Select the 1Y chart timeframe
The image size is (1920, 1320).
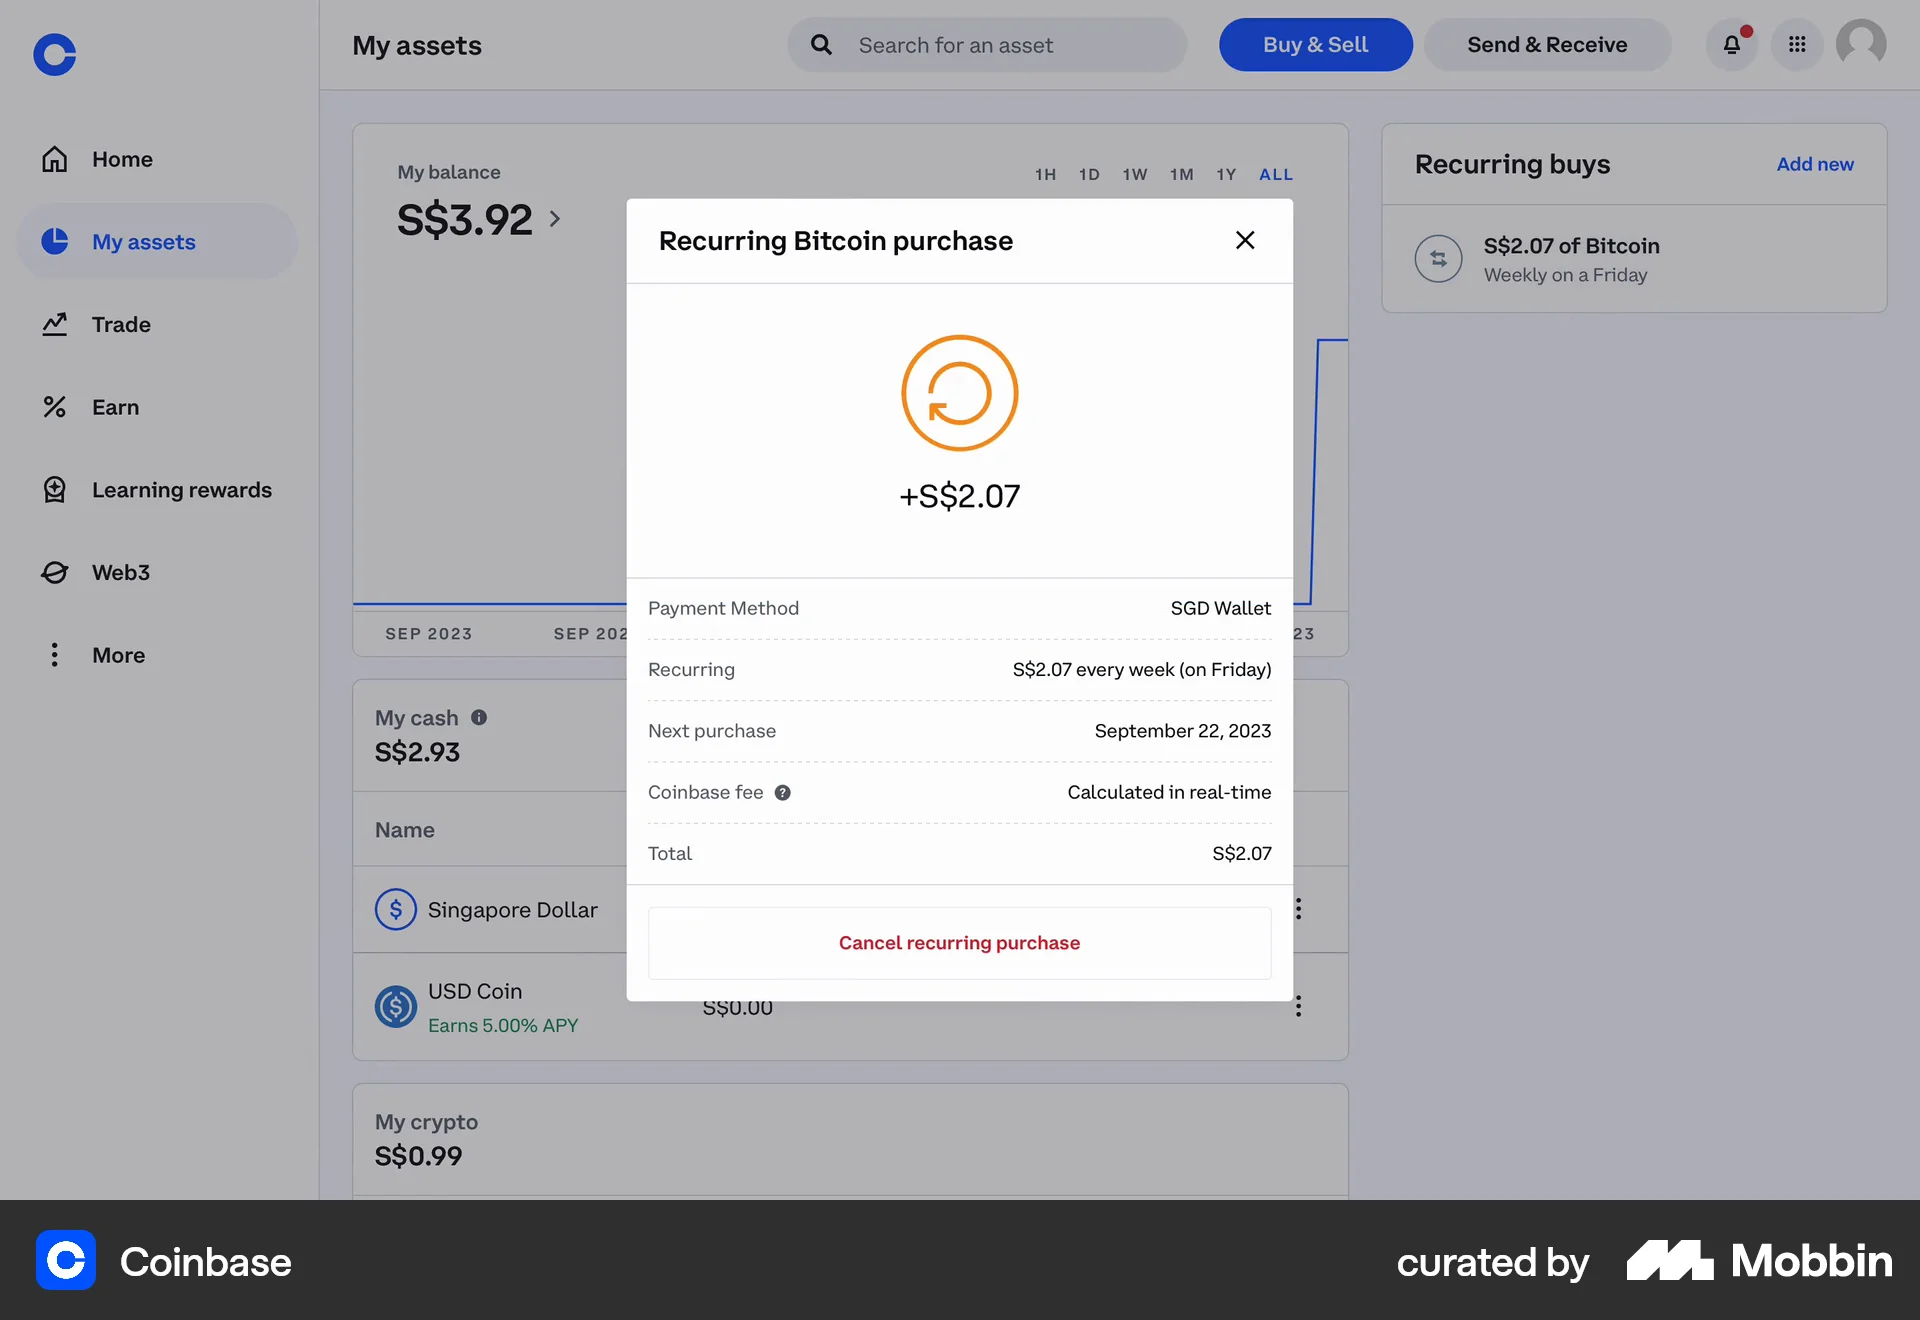(x=1226, y=174)
